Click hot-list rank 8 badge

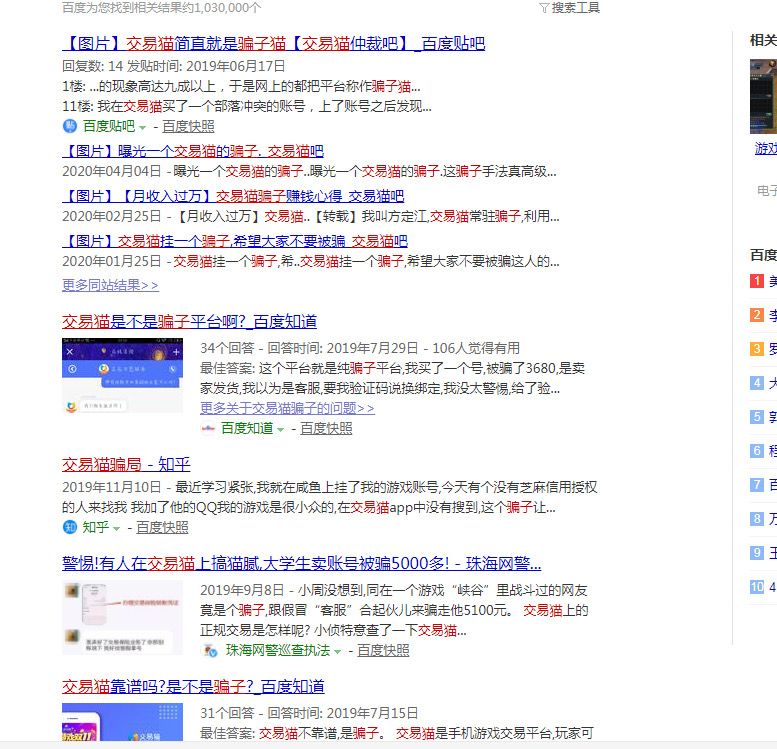tap(757, 519)
